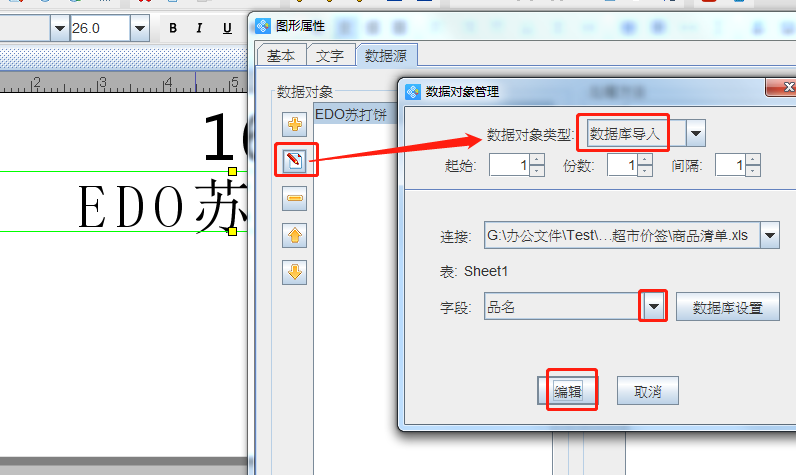Move data object down with arrow icon
The image size is (796, 475).
click(295, 272)
